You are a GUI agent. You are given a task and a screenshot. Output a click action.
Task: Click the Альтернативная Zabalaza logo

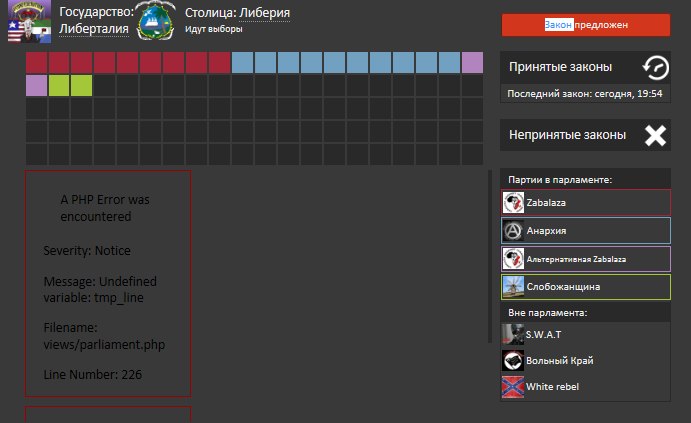coord(513,259)
